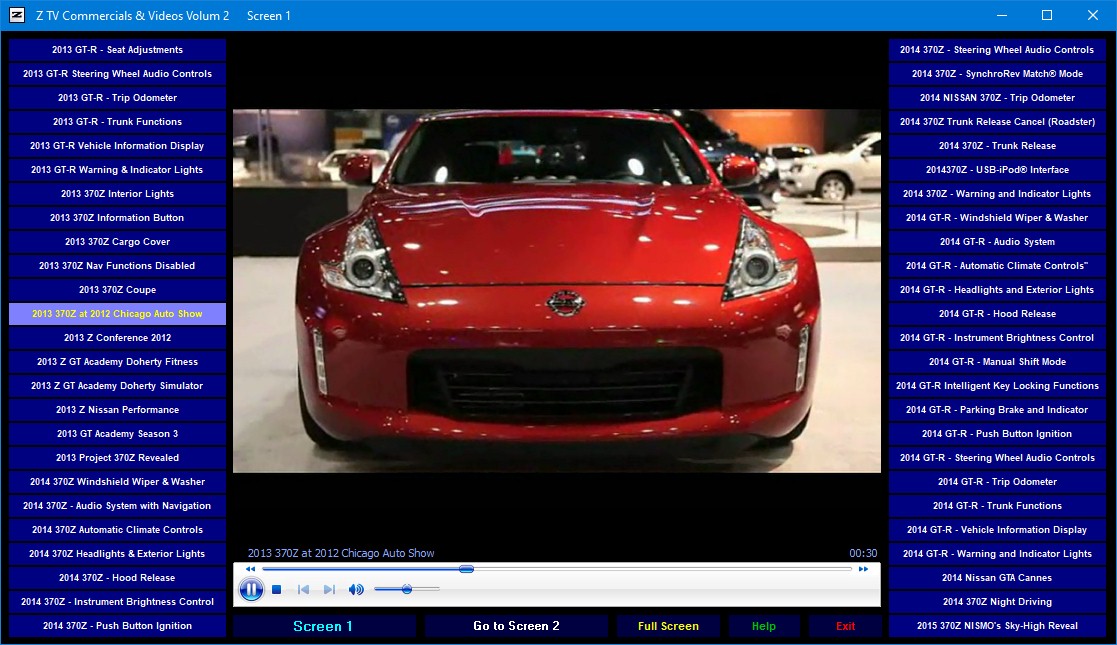This screenshot has height=645, width=1117.
Task: Open the Help button
Action: click(x=764, y=626)
